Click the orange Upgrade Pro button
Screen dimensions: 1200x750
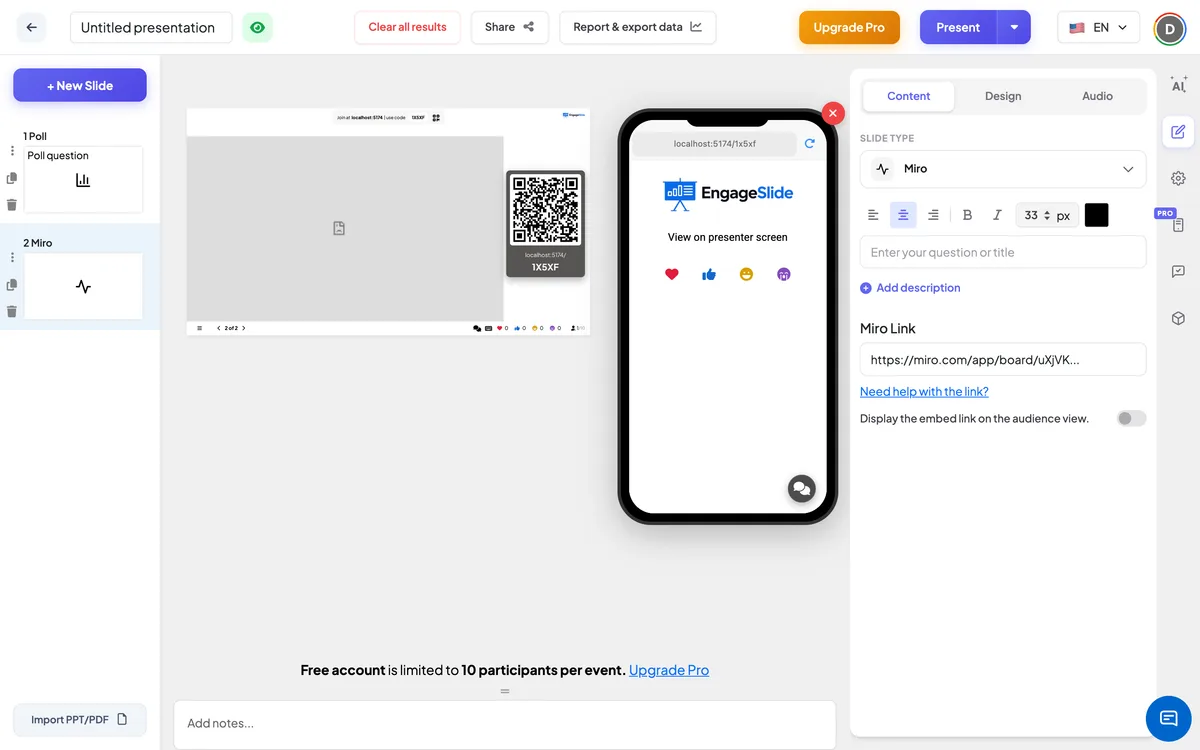coord(849,27)
